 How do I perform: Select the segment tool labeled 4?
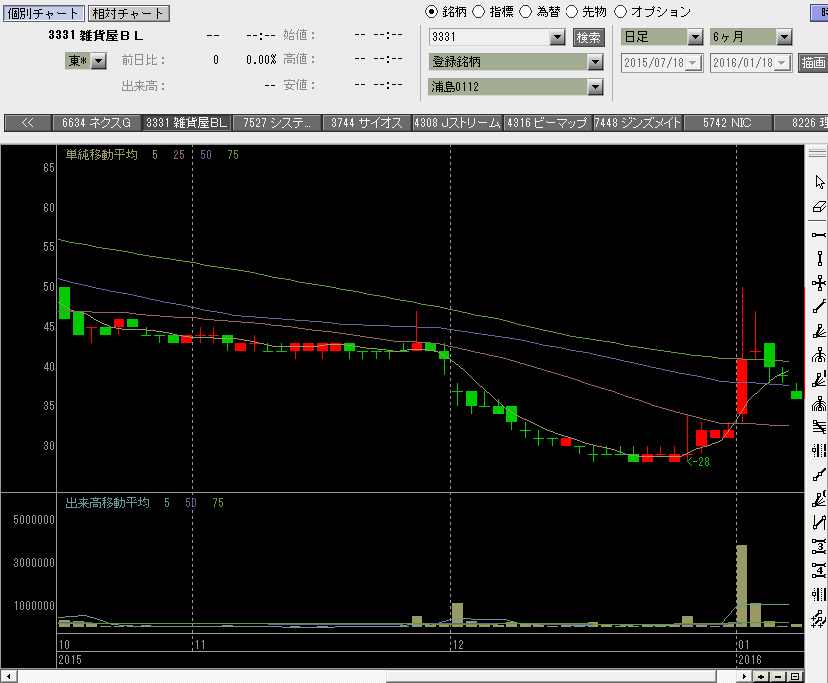(819, 570)
